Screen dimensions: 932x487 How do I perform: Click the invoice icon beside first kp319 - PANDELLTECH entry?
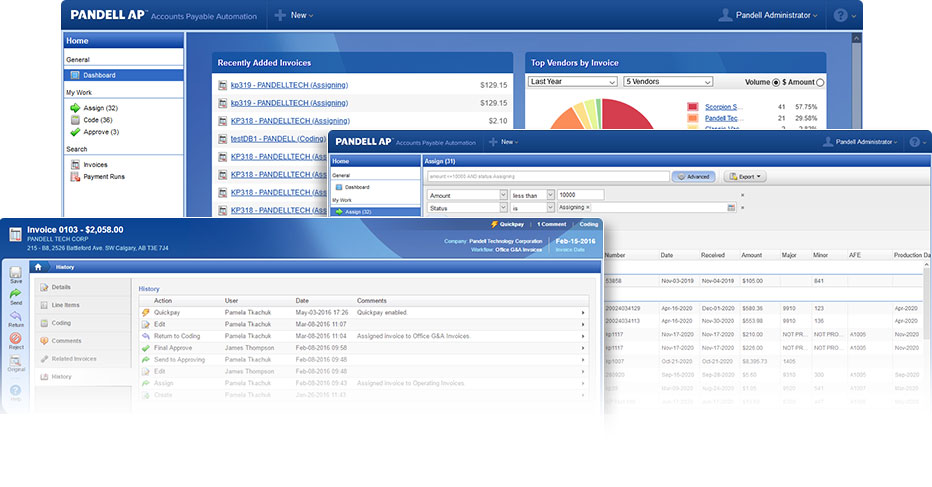coord(222,85)
